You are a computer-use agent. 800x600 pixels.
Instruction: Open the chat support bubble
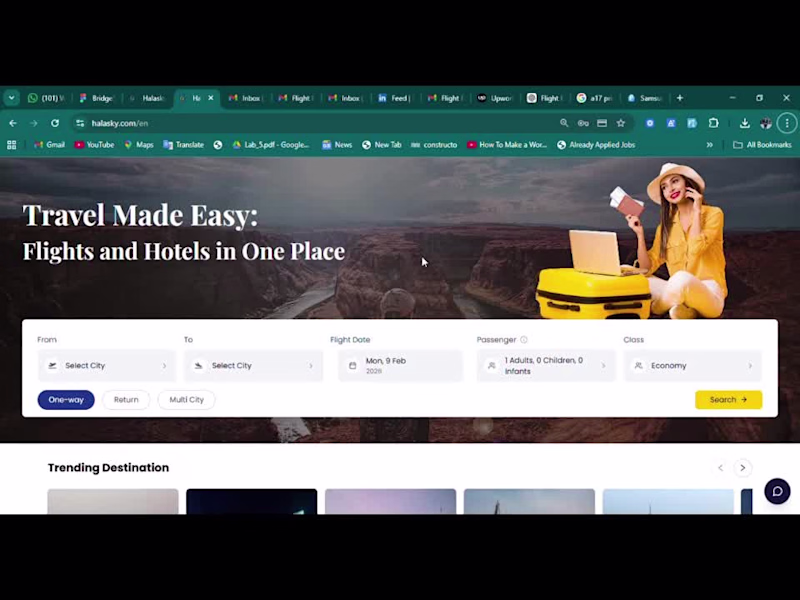pos(777,491)
